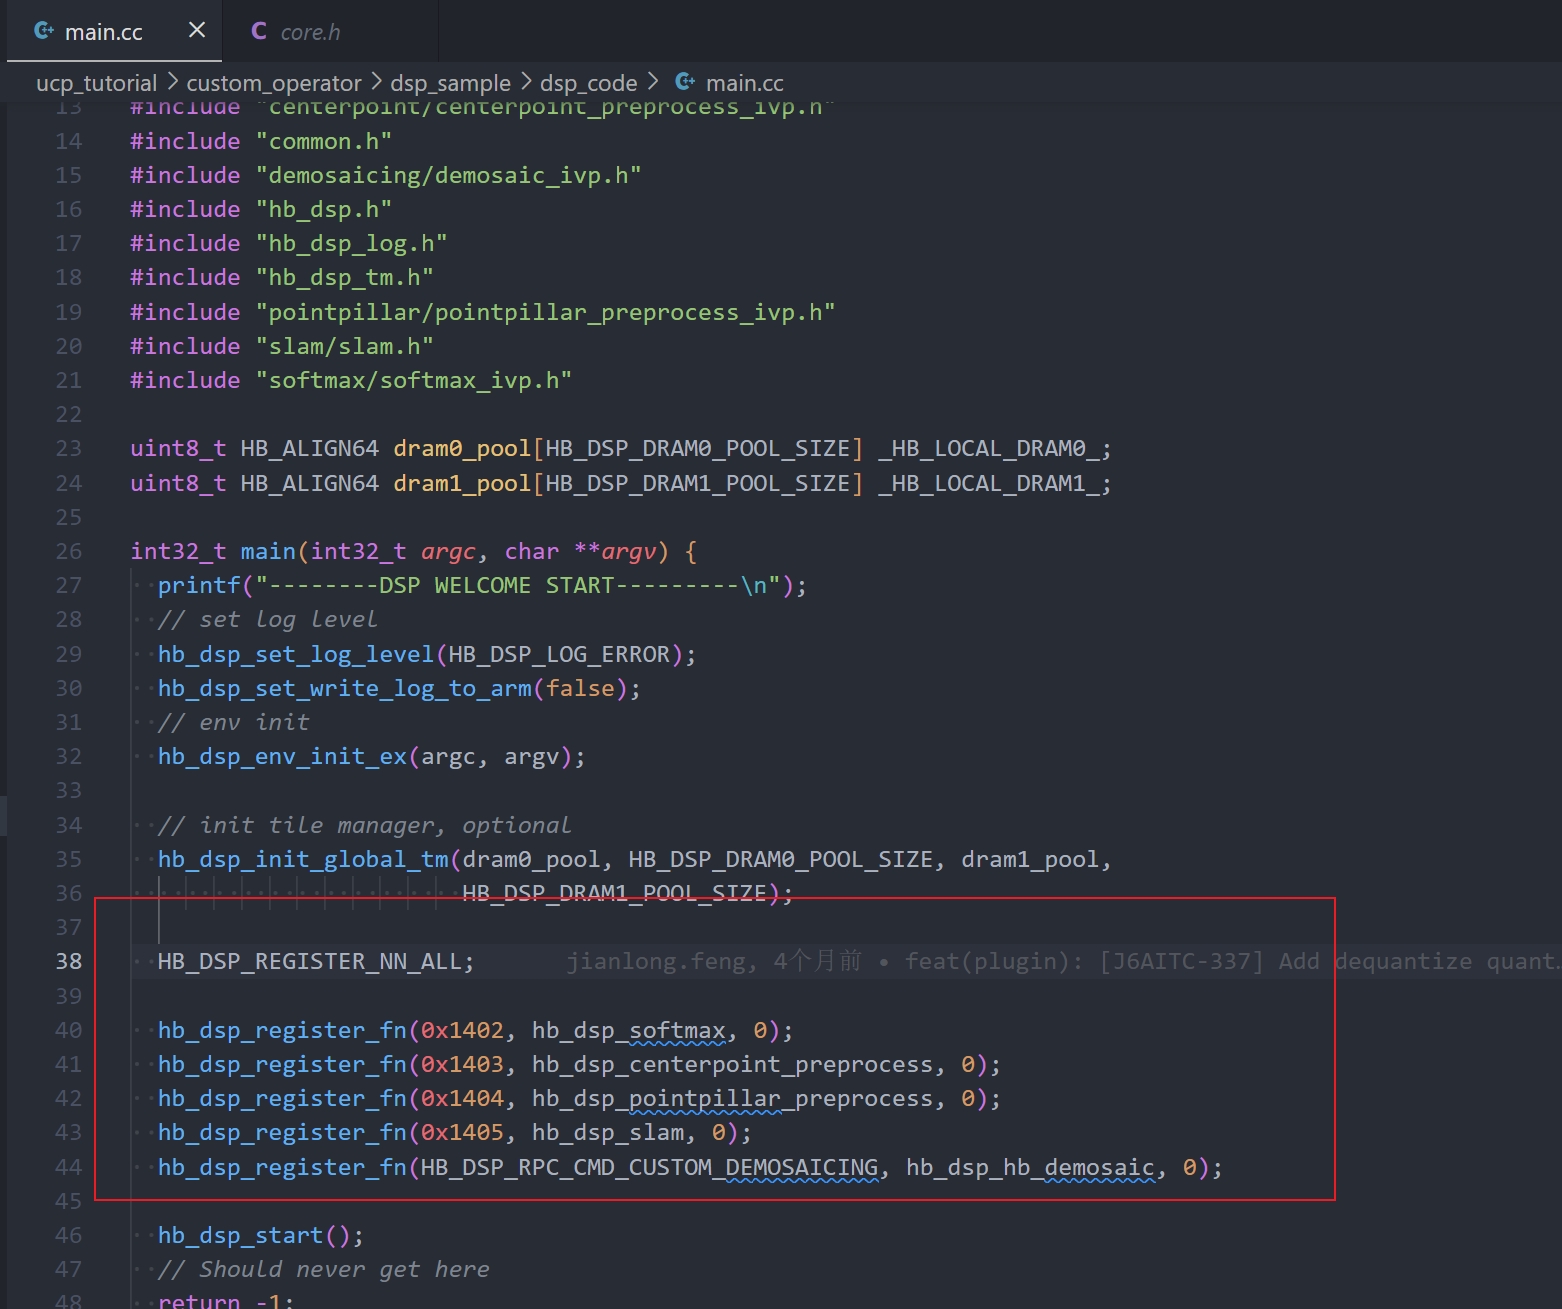Viewport: 1562px width, 1309px height.
Task: Open the ucp_tutorial breadcrumb folder
Action: [96, 83]
